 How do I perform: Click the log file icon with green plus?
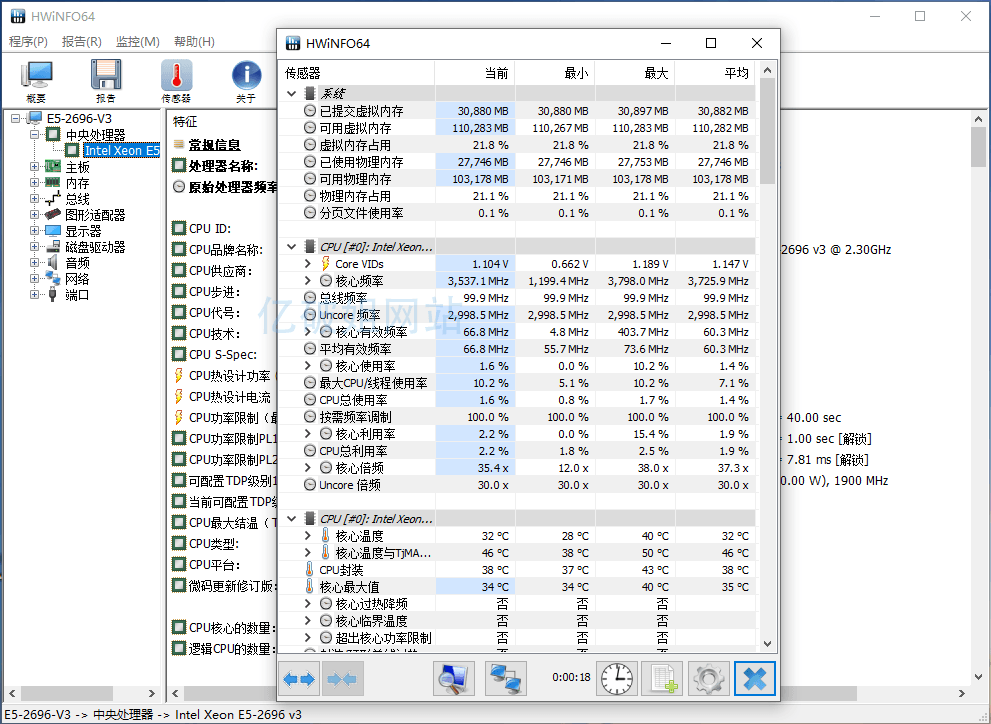point(662,679)
